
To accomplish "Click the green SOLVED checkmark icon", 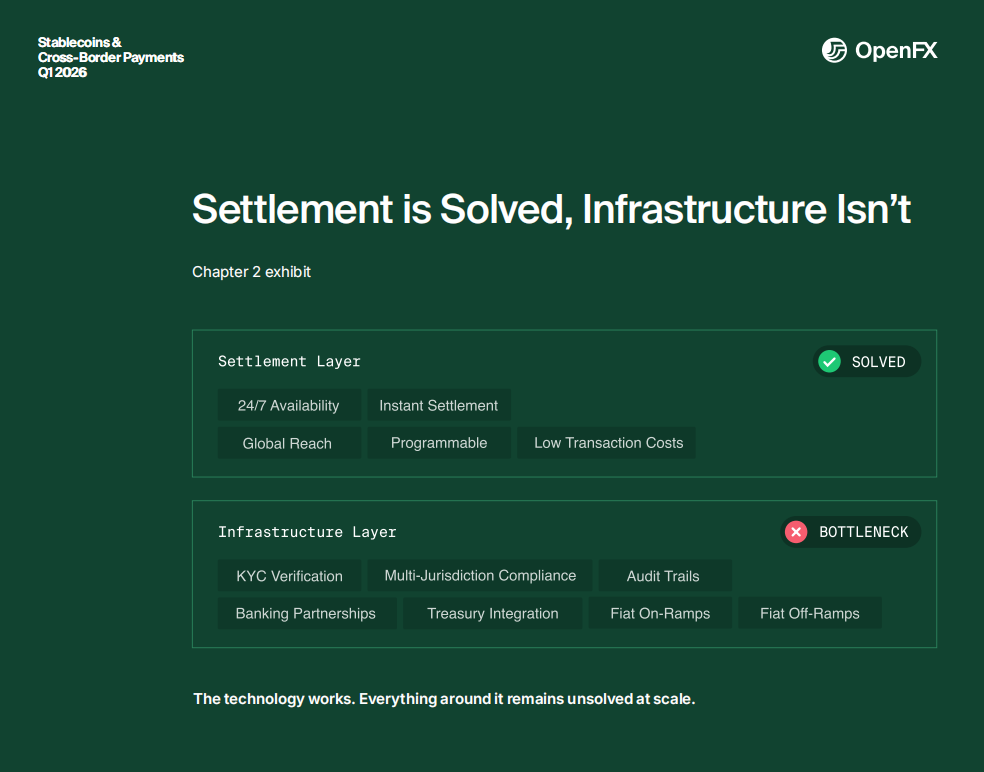I will pos(829,362).
